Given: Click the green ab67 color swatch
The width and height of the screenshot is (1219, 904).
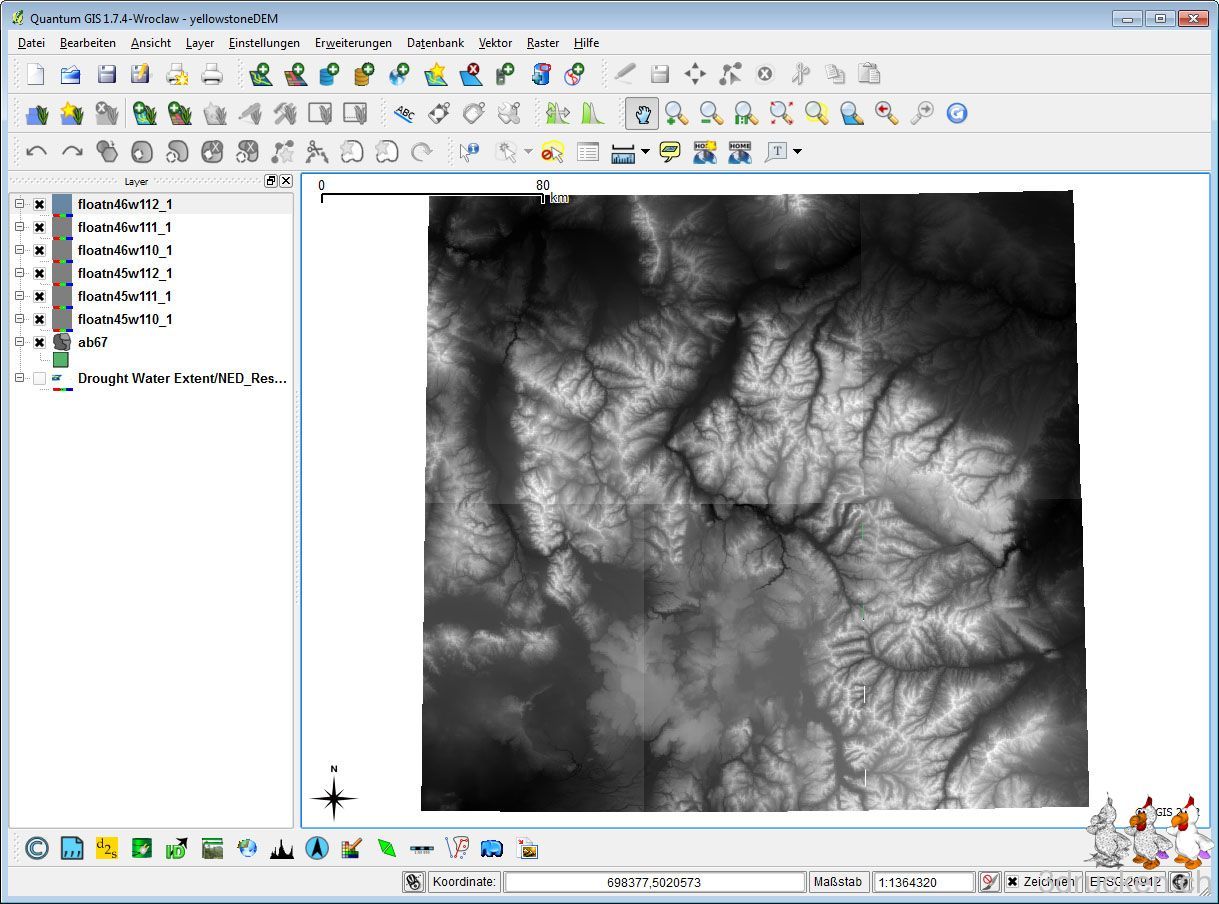Looking at the screenshot, I should (x=61, y=360).
